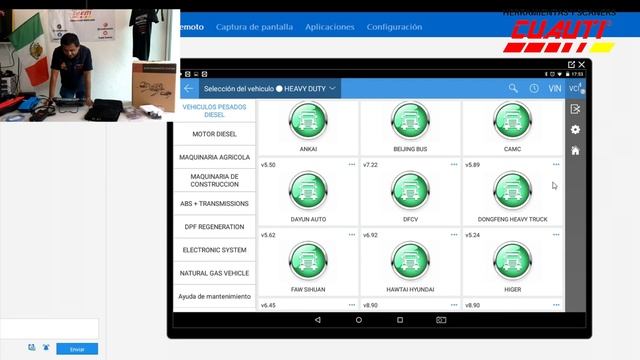Select VEHICULOS PESADOS DIESEL category
The width and height of the screenshot is (640, 360).
pos(214,111)
